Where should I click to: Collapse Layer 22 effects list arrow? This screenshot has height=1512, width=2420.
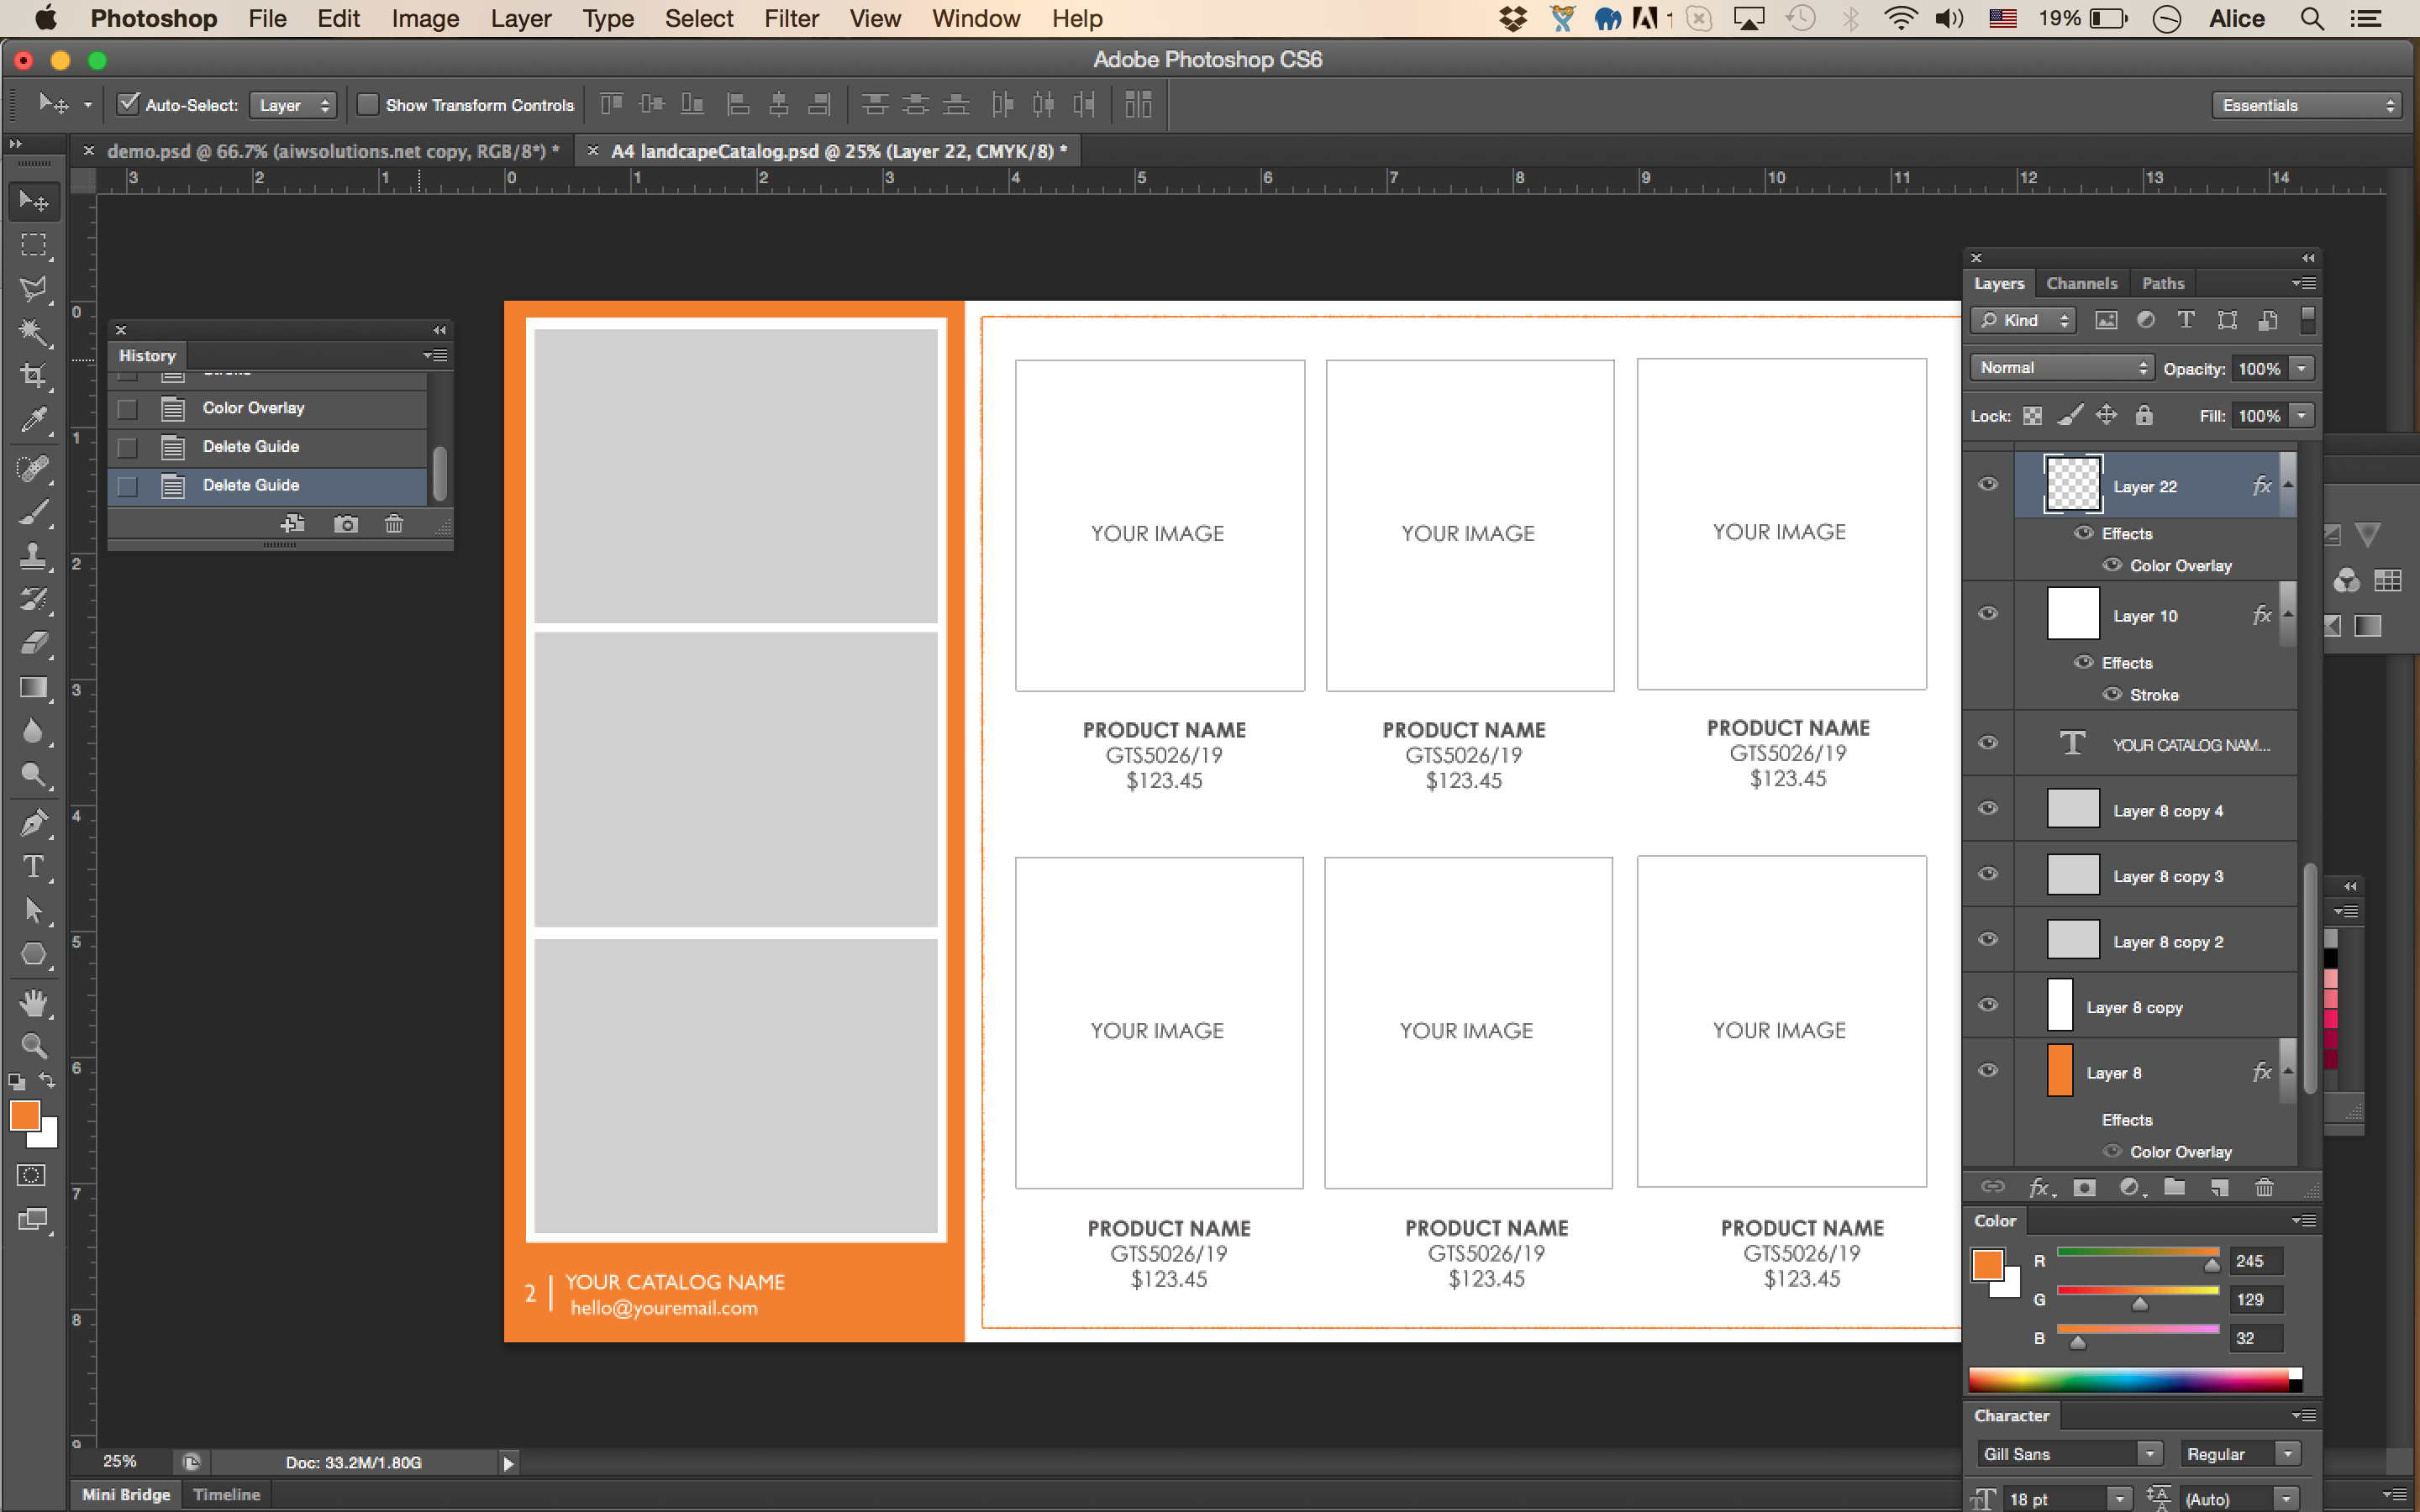[x=2288, y=485]
